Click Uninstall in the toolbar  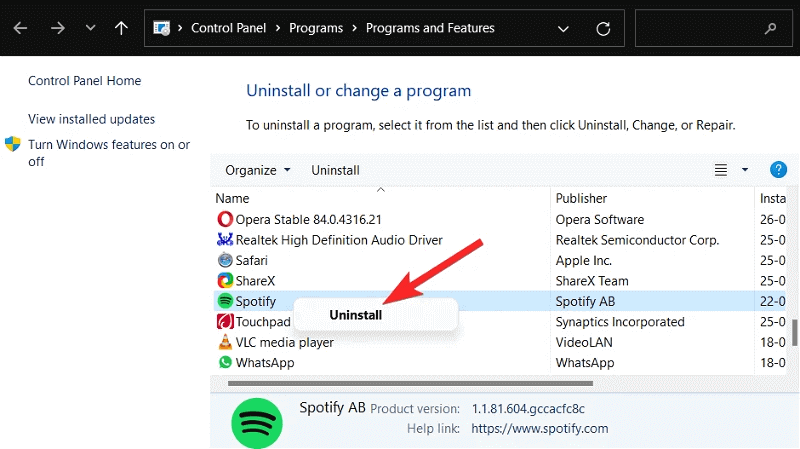tap(335, 170)
